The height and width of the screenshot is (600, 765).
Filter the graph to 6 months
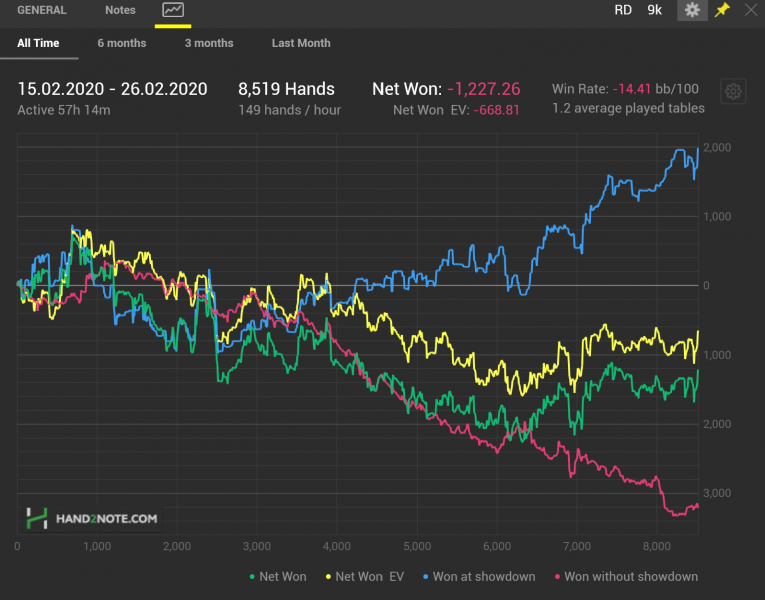pyautogui.click(x=122, y=43)
